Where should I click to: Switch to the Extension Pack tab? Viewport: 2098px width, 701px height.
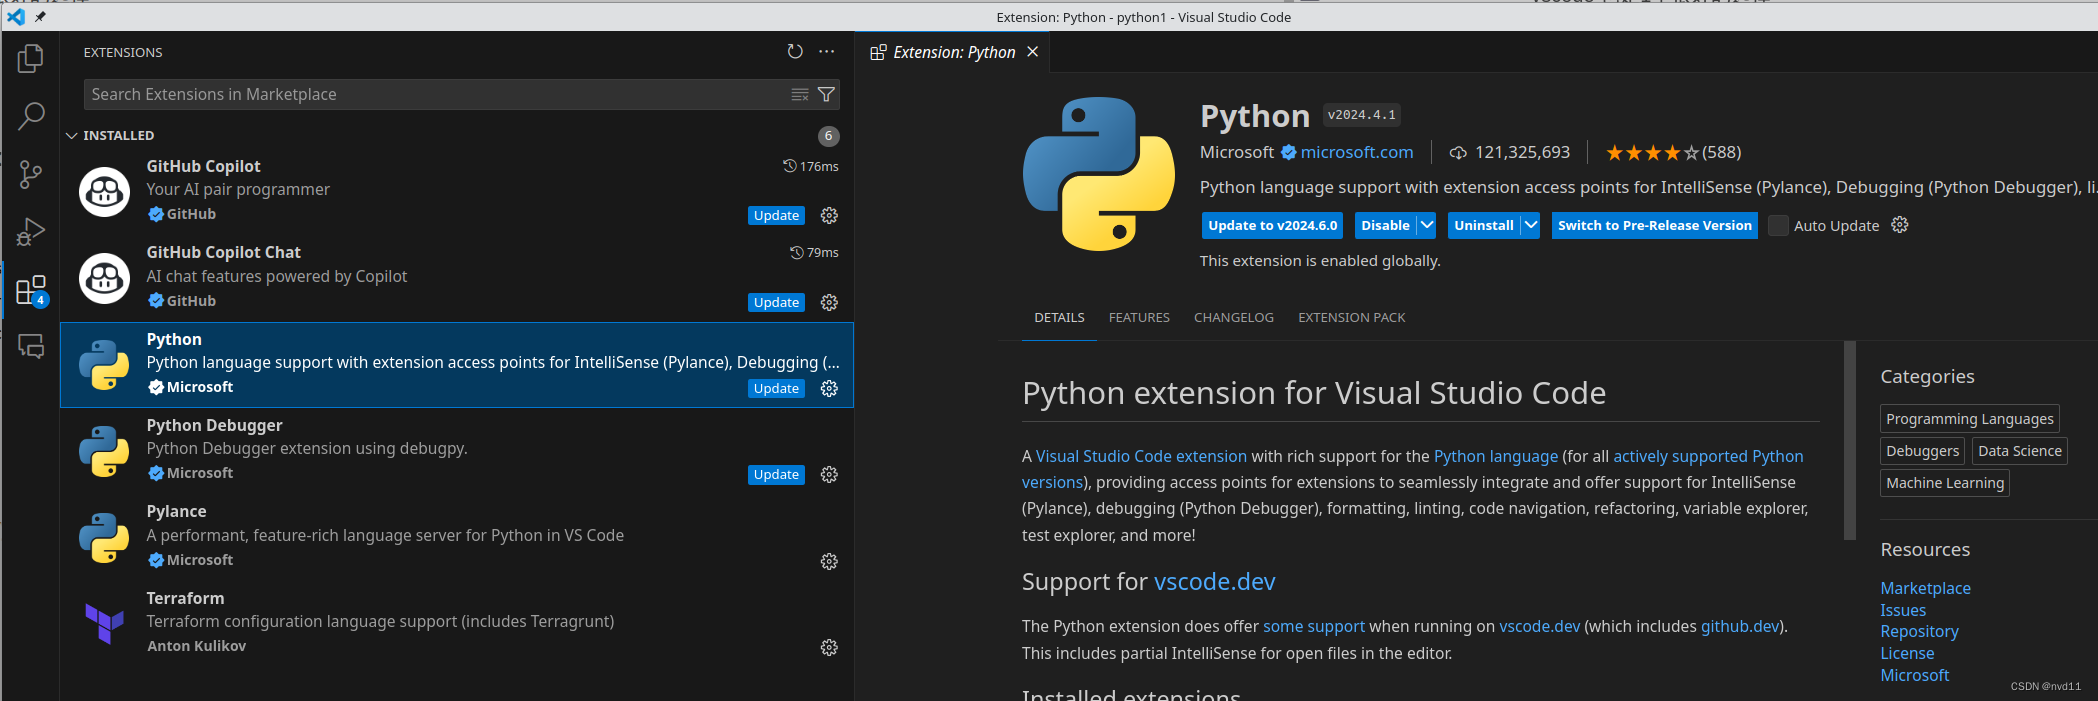click(1351, 318)
